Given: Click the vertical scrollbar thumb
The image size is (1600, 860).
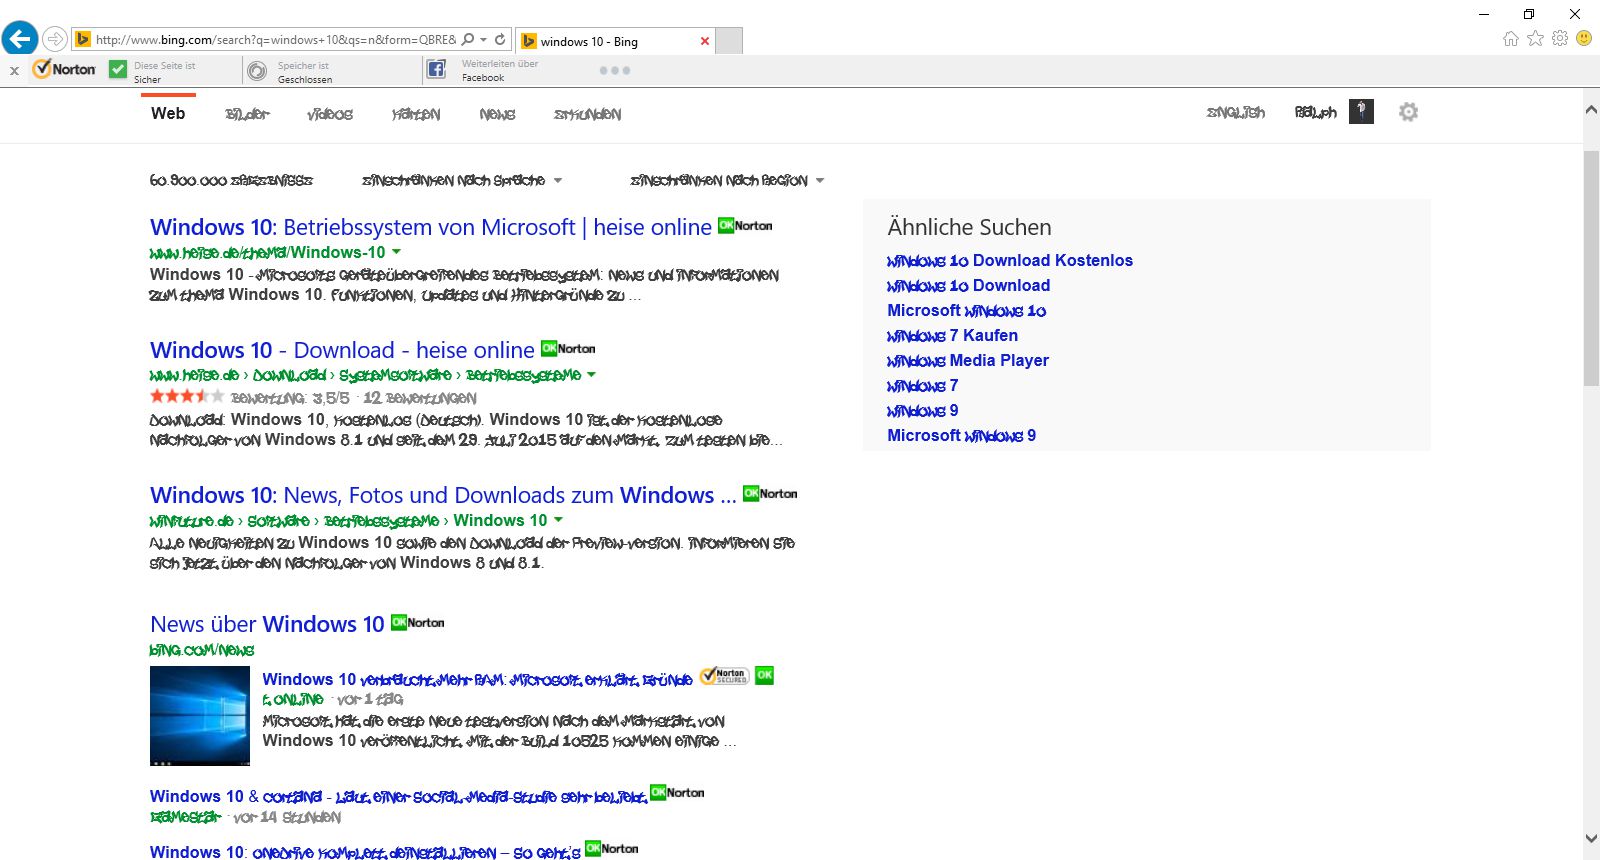Looking at the screenshot, I should tap(1591, 268).
